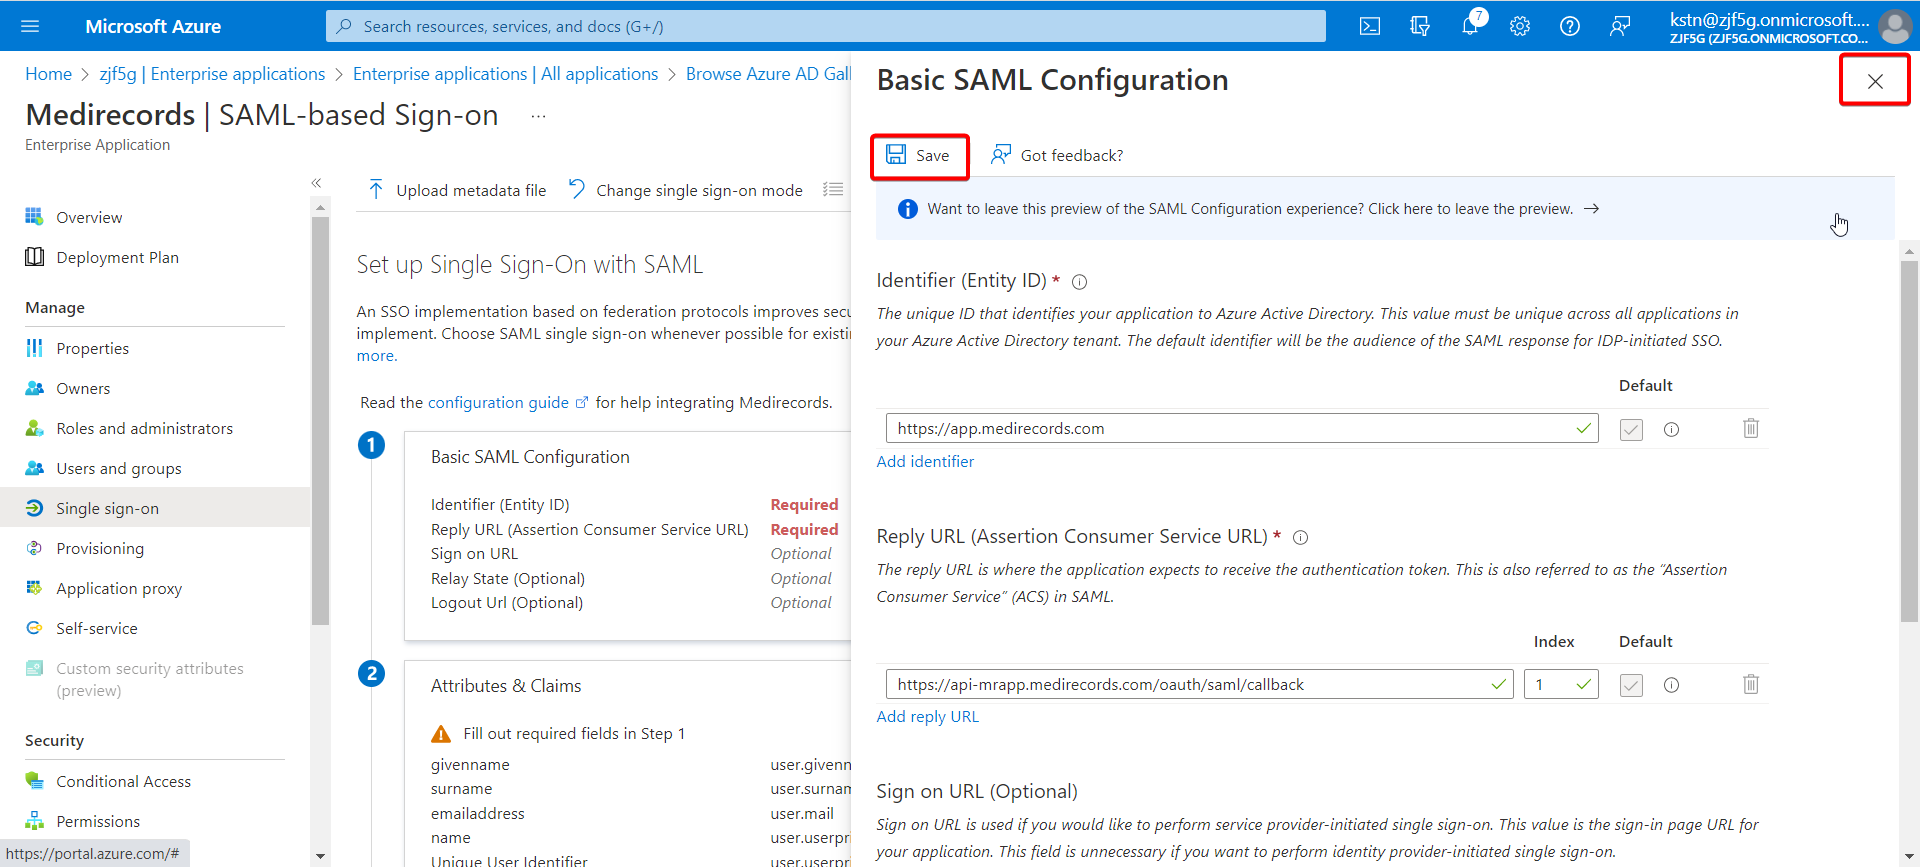Open the Directories and subscriptions filter icon
1920x867 pixels.
tap(1420, 26)
